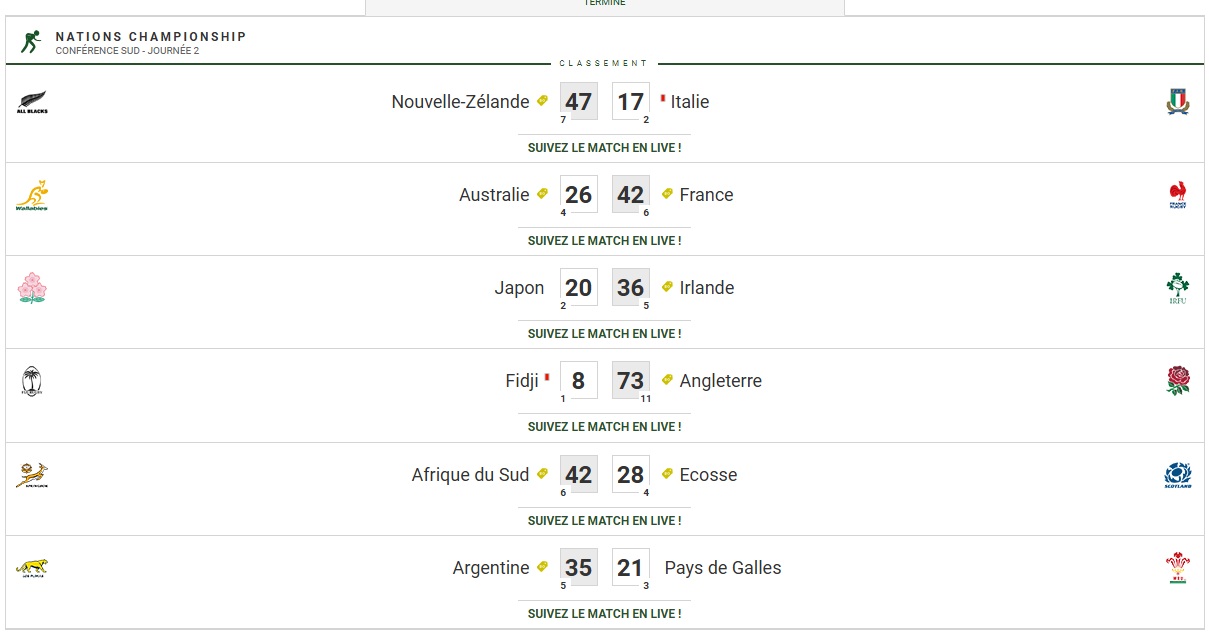1209x641 pixels.
Task: Follow live link under Australie vs France
Action: (x=604, y=241)
